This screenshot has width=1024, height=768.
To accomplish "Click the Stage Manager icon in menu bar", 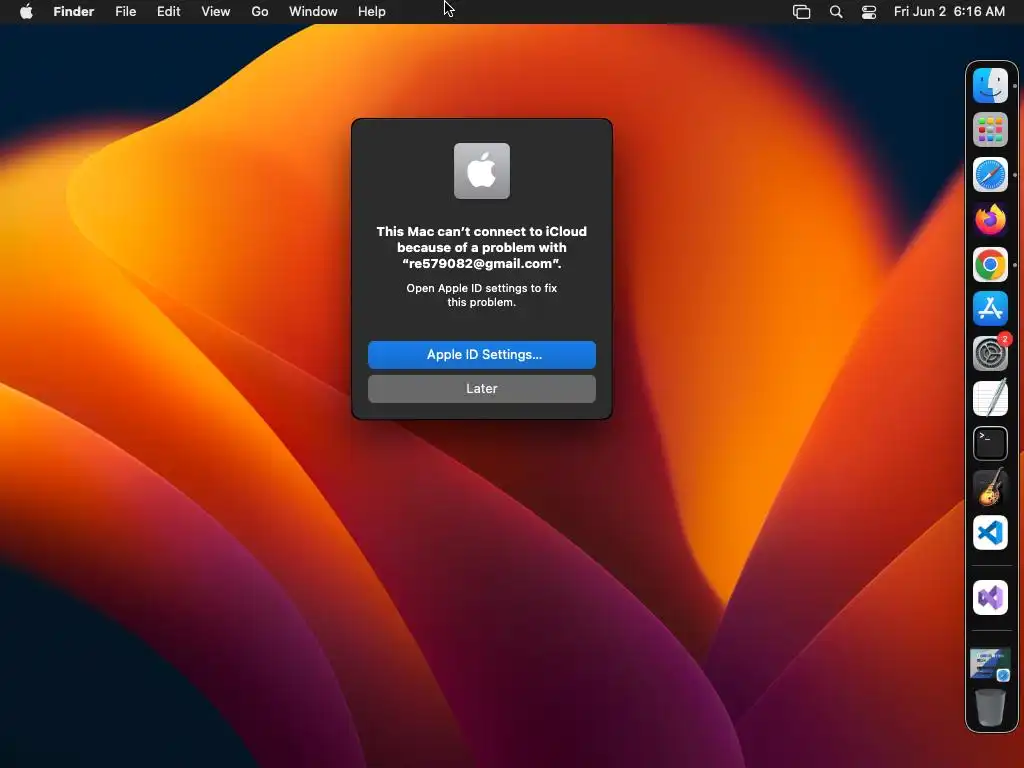I will 801,12.
